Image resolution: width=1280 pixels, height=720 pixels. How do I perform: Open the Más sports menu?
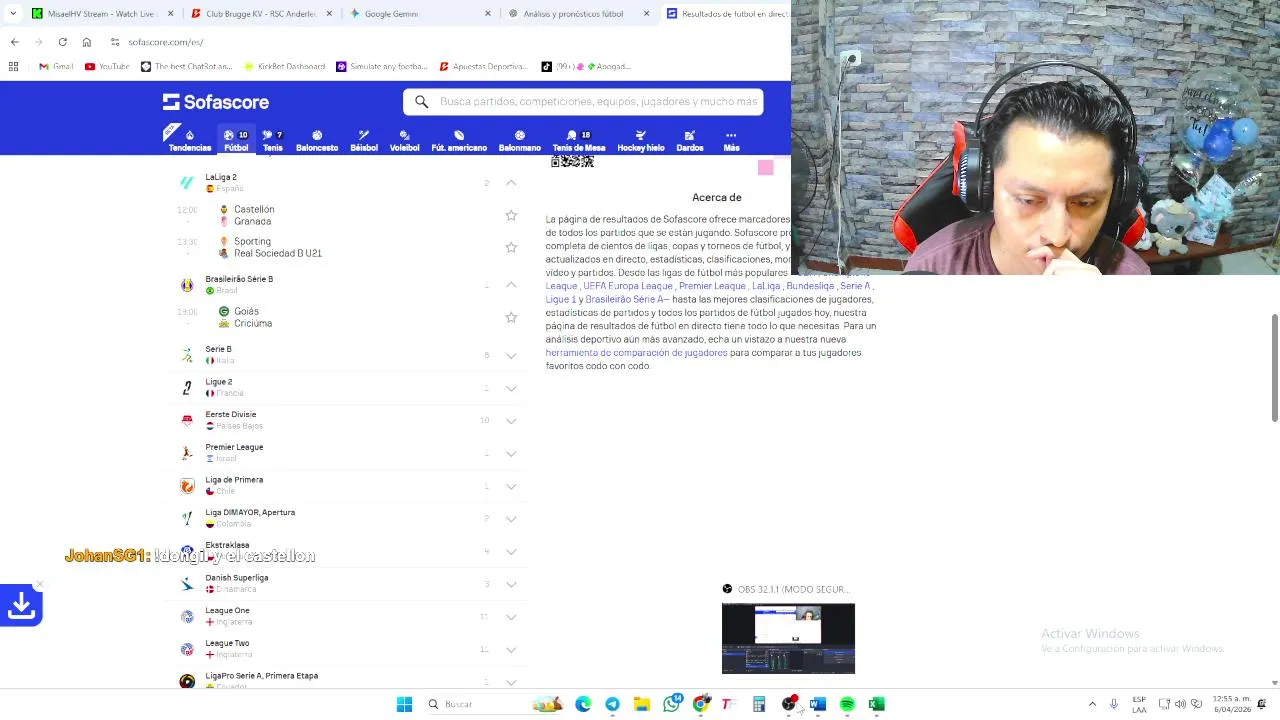pos(731,140)
